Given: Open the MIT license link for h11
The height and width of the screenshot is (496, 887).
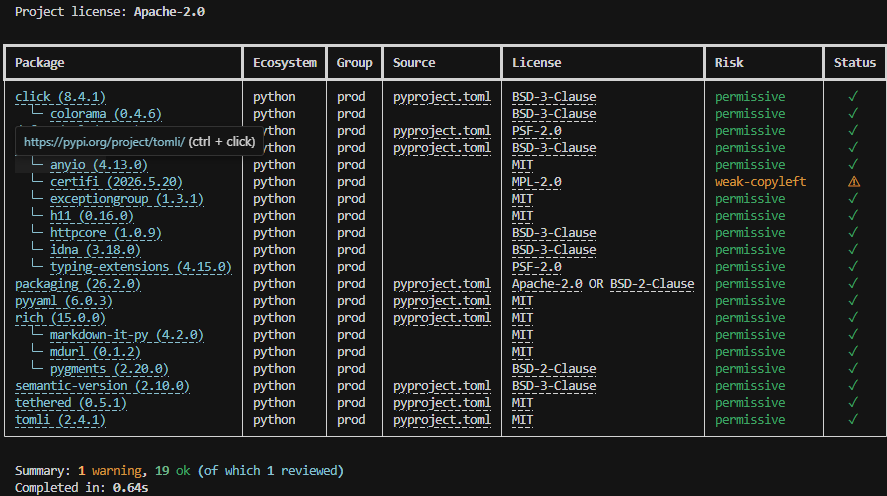Looking at the screenshot, I should [522, 215].
